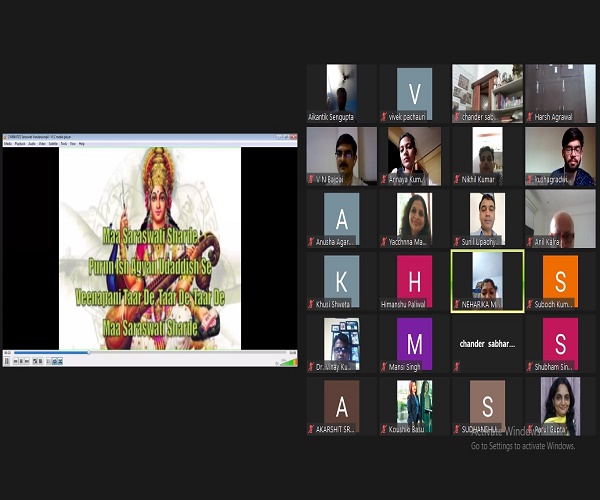
Task: Select Himanshu Paliwal's H avatar tile
Action: (x=414, y=281)
